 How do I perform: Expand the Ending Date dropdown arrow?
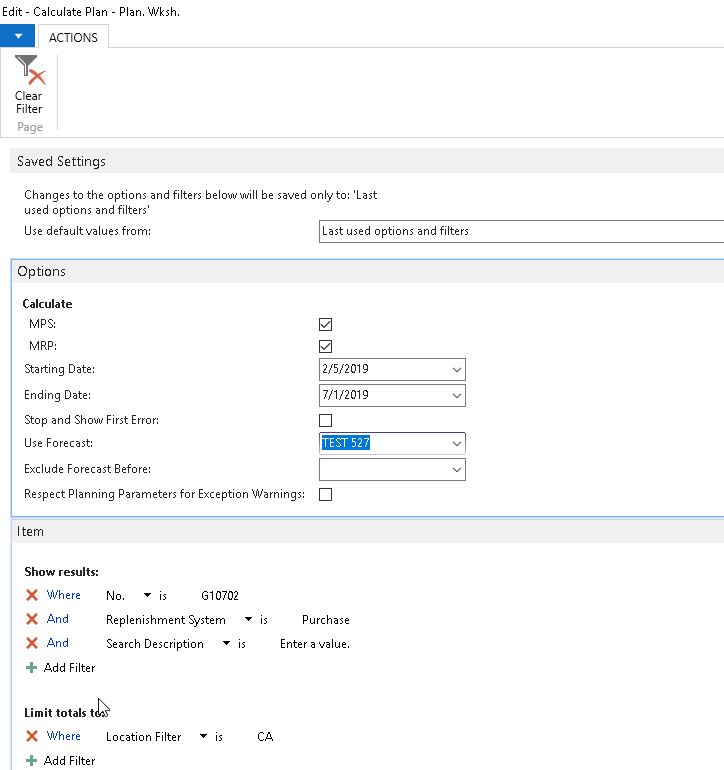coord(457,395)
